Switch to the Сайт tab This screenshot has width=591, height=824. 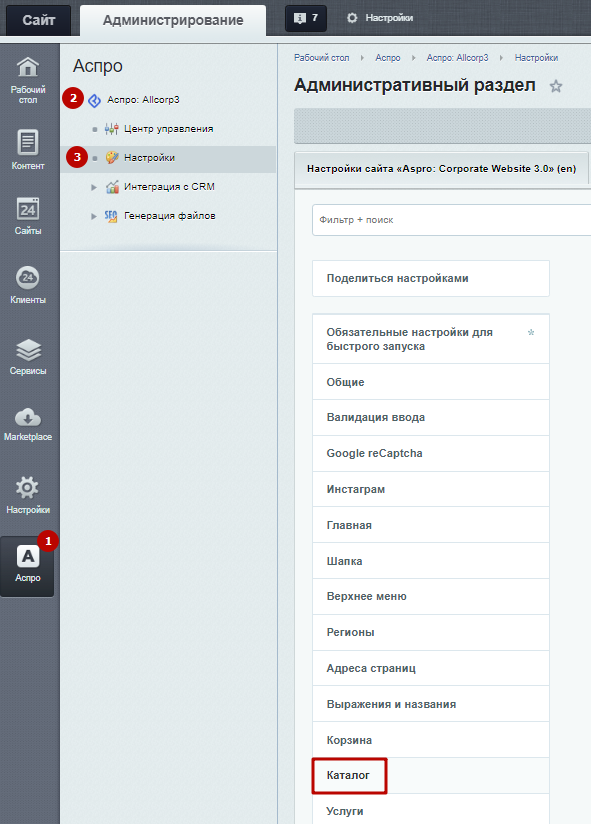tap(38, 20)
